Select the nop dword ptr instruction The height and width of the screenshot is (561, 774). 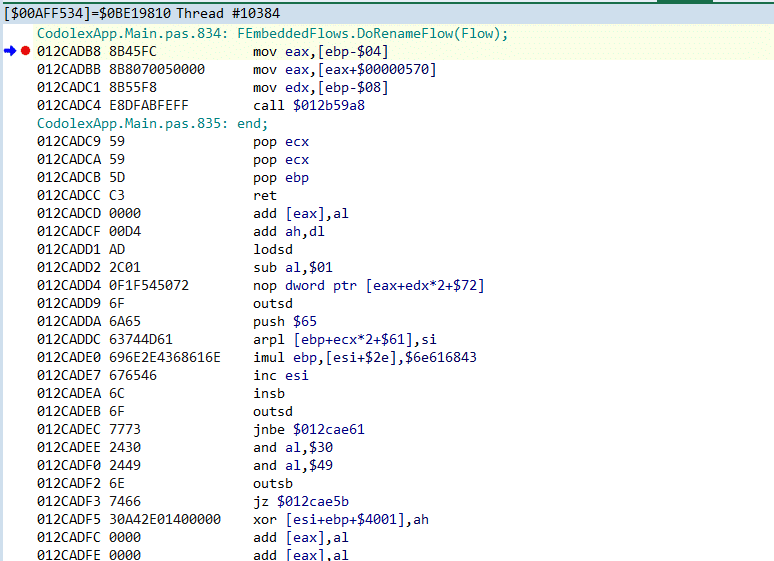click(x=368, y=285)
